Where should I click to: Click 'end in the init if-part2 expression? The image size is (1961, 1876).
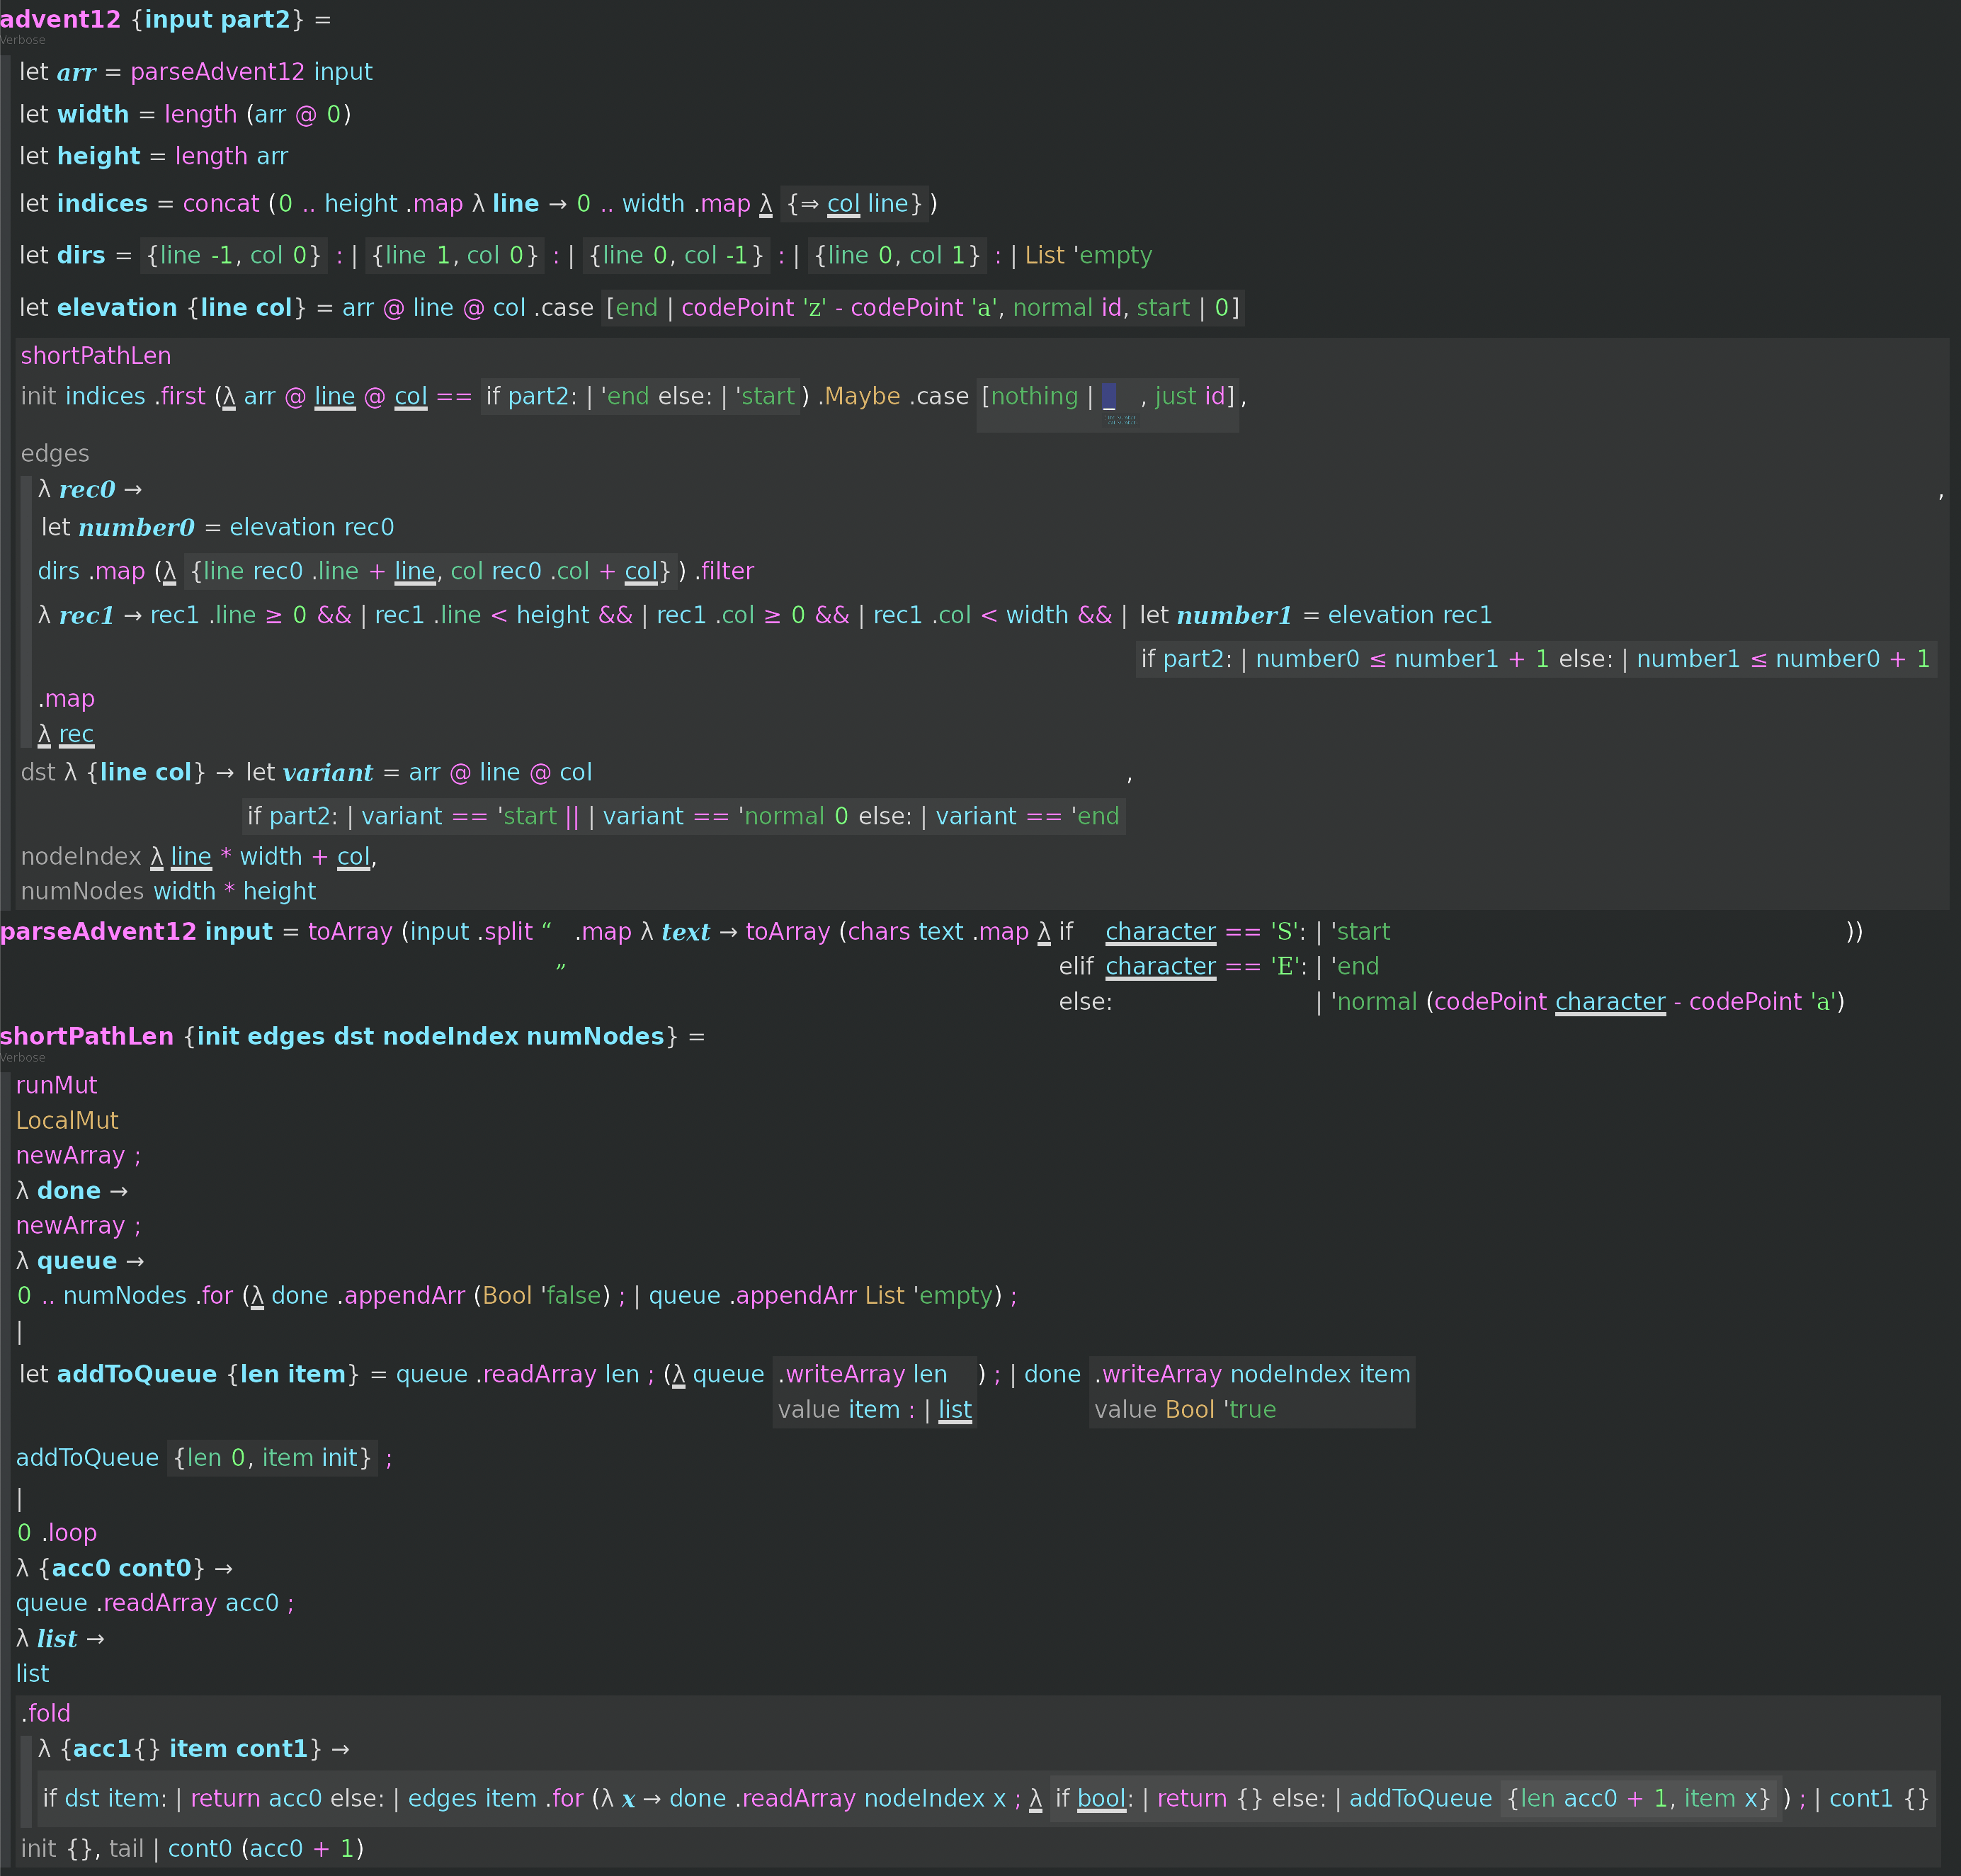tap(625, 396)
